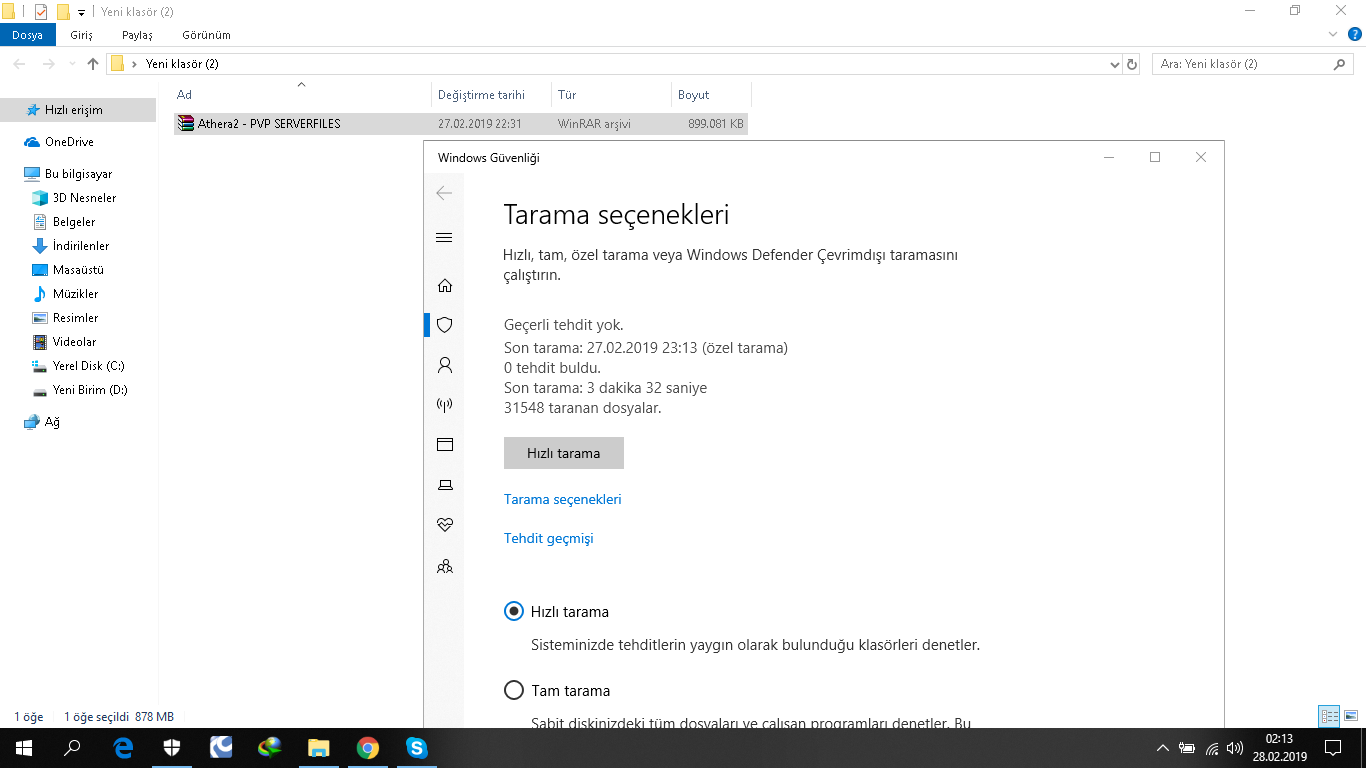This screenshot has width=1366, height=768.
Task: Open the Windows Start menu
Action: [x=24, y=748]
